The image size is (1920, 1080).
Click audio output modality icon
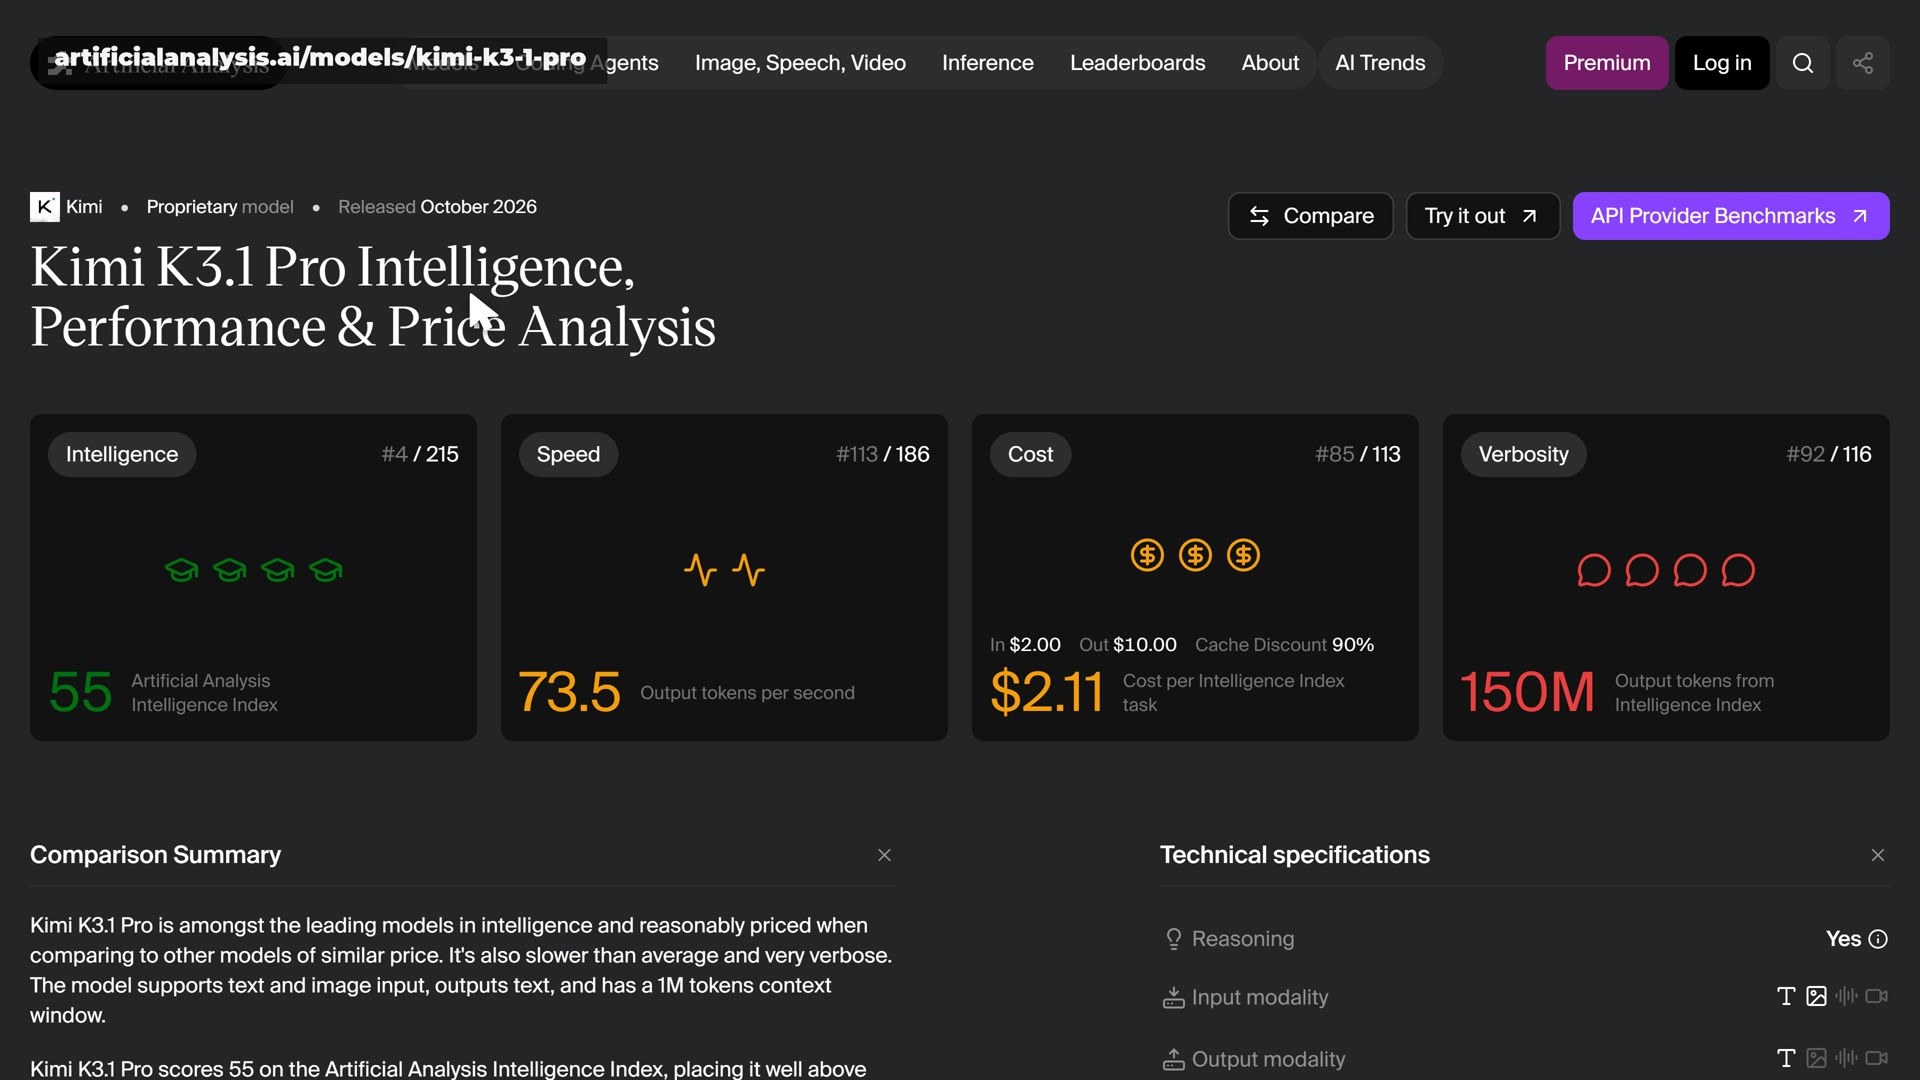[x=1846, y=1058]
